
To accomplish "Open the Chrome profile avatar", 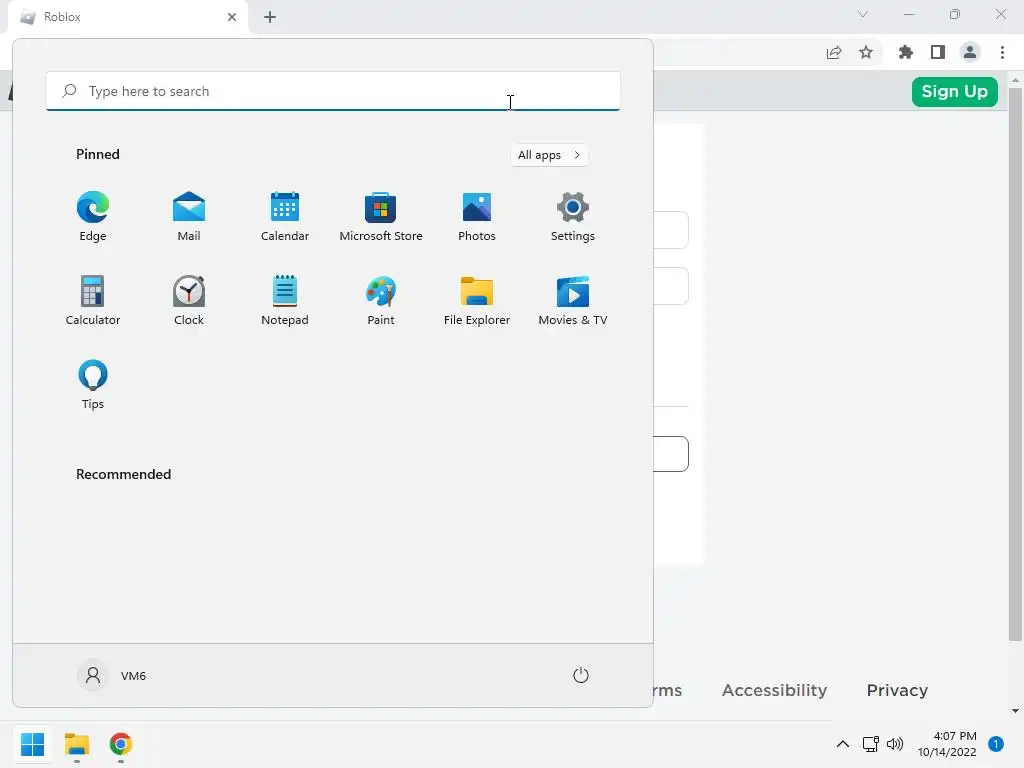I will pyautogui.click(x=970, y=52).
